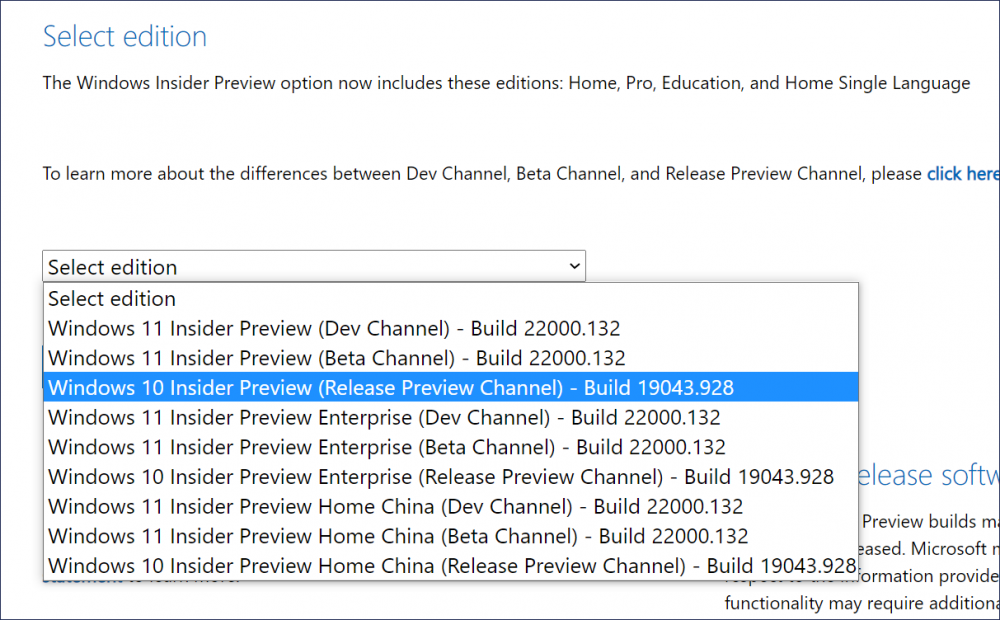Choose highlighted Windows 10 Release Preview Channel option

tap(451, 388)
